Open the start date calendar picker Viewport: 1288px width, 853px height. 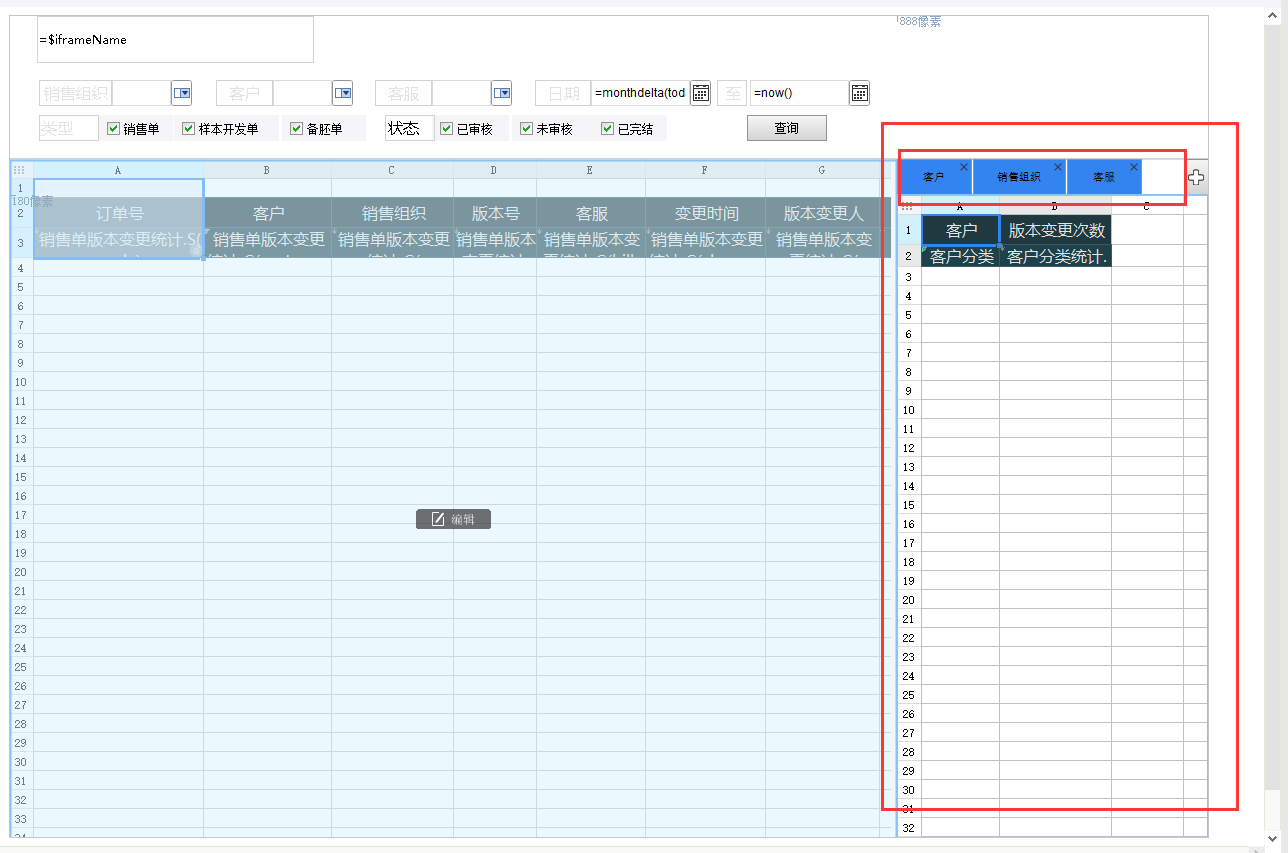[x=701, y=93]
